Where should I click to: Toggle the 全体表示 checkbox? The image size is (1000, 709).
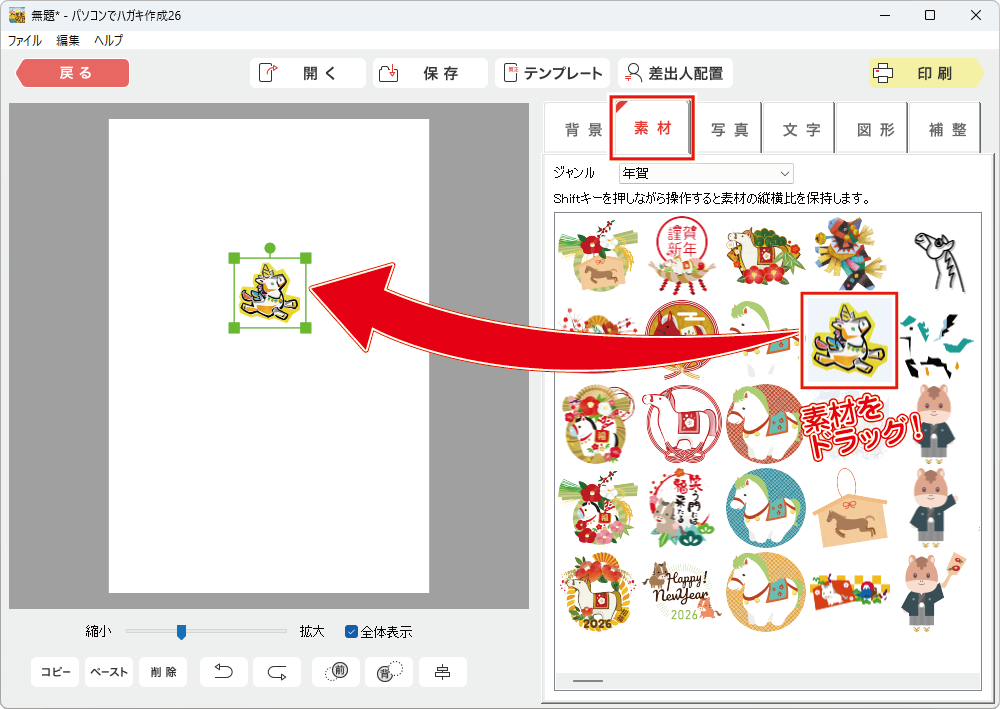pos(352,631)
